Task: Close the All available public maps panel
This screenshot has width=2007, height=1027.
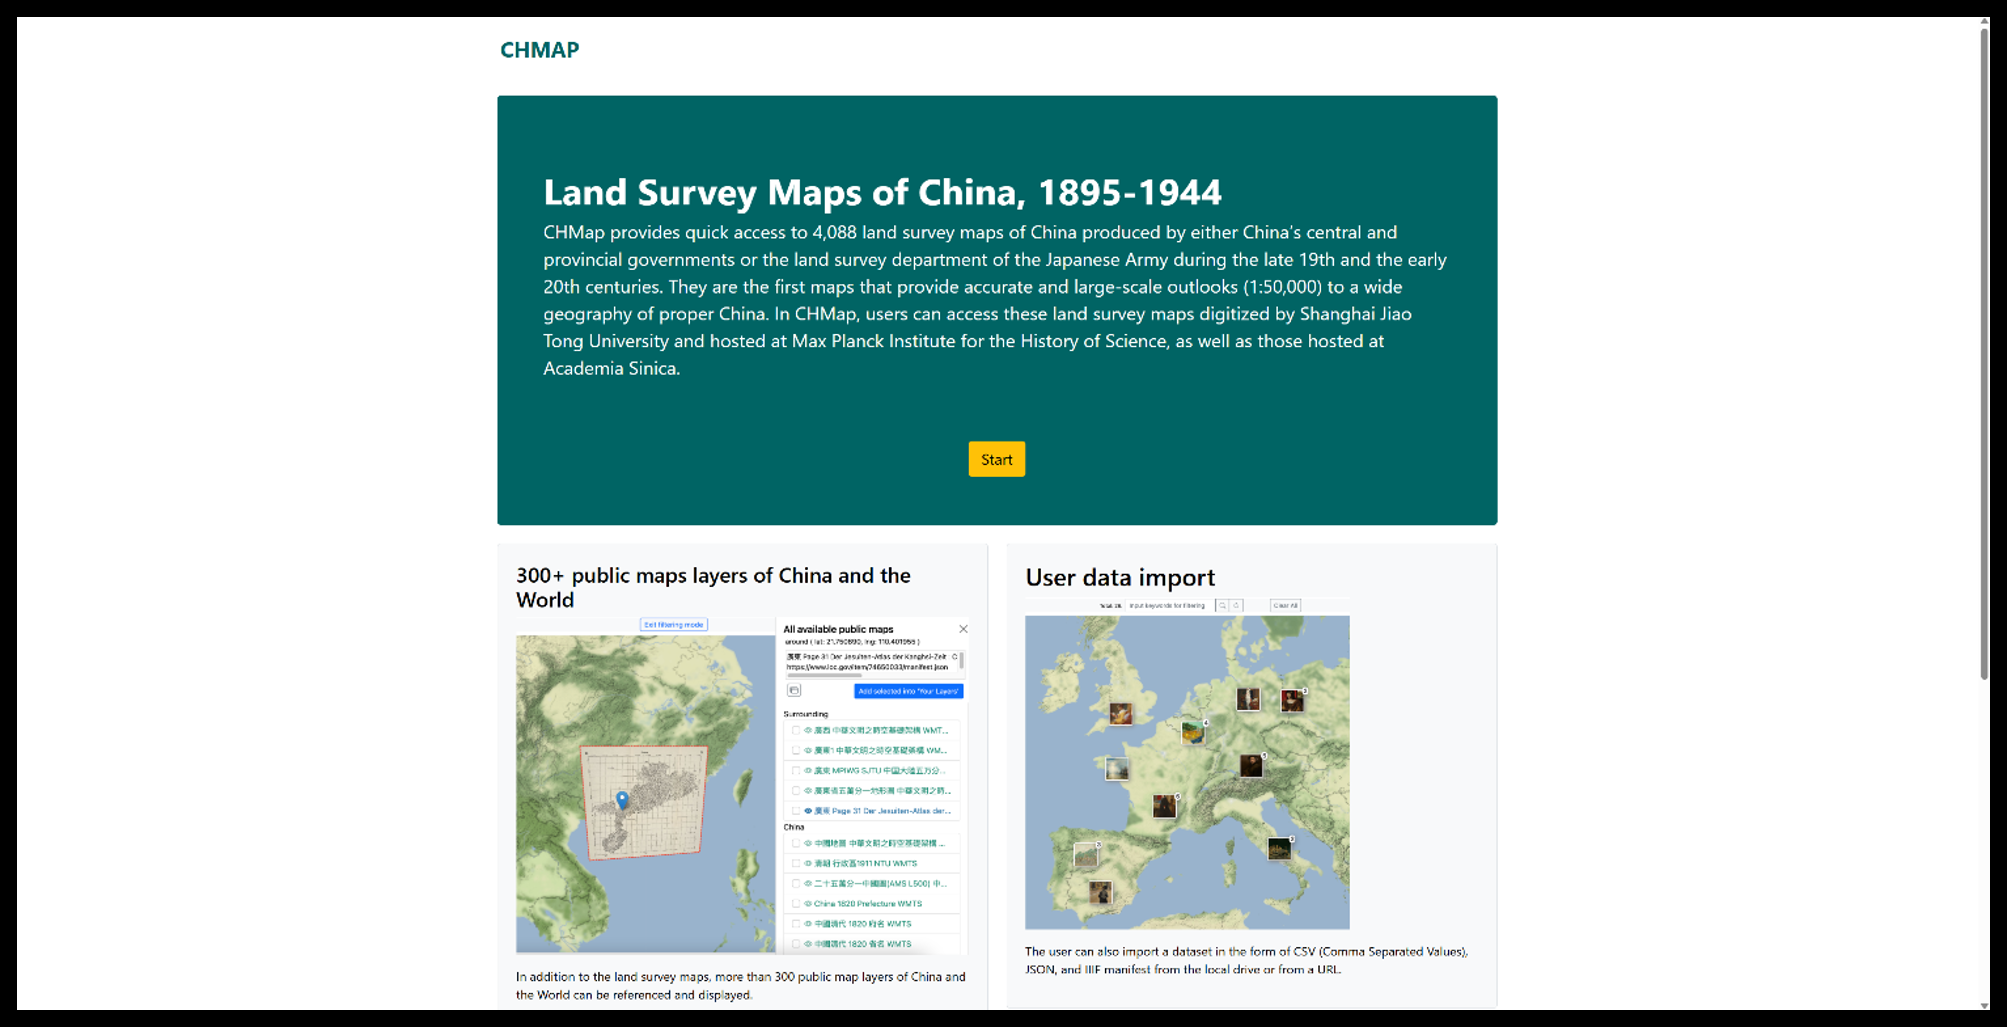Action: pyautogui.click(x=963, y=629)
